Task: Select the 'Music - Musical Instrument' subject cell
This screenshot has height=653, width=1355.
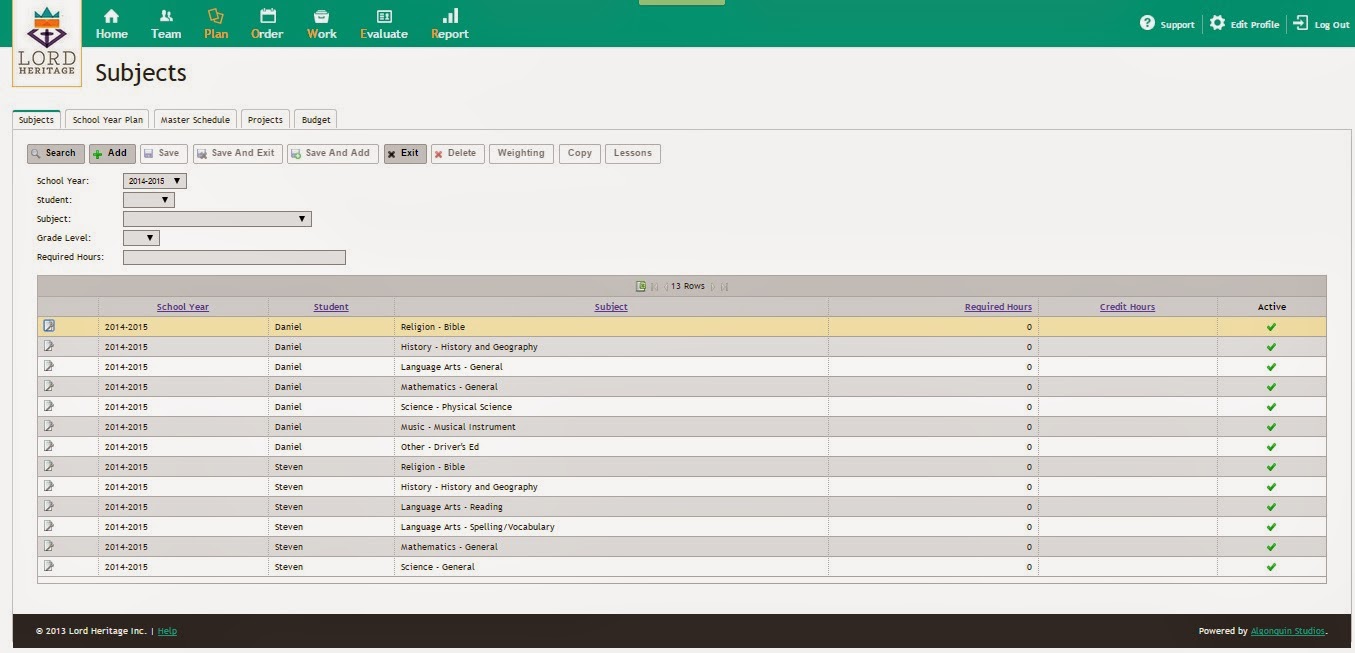Action: (611, 427)
